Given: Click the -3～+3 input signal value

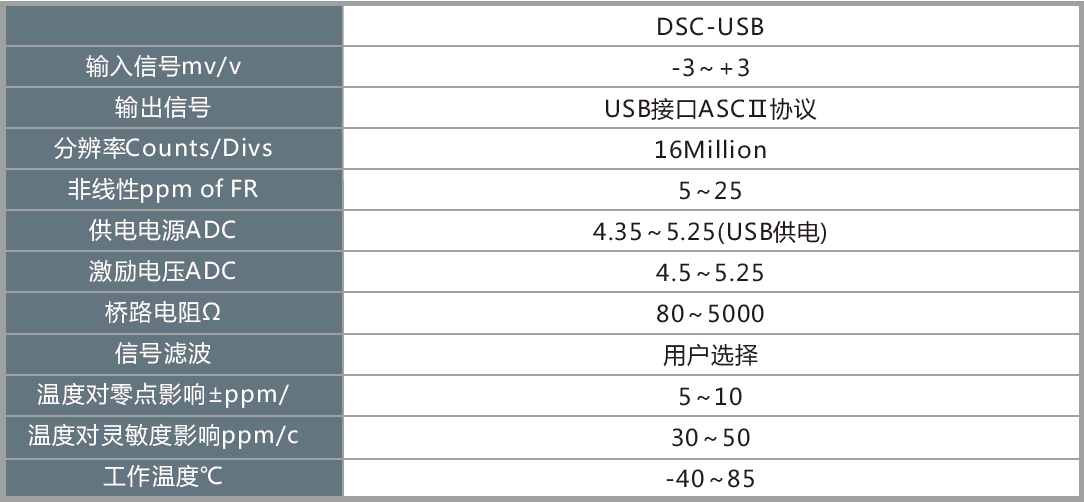Looking at the screenshot, I should coord(710,68).
